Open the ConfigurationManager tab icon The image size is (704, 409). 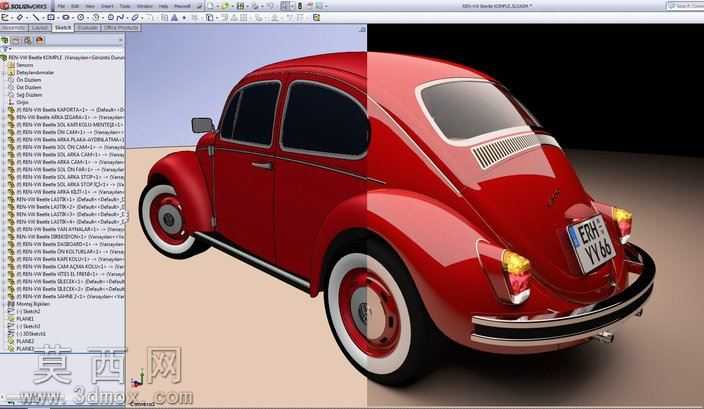[28, 40]
